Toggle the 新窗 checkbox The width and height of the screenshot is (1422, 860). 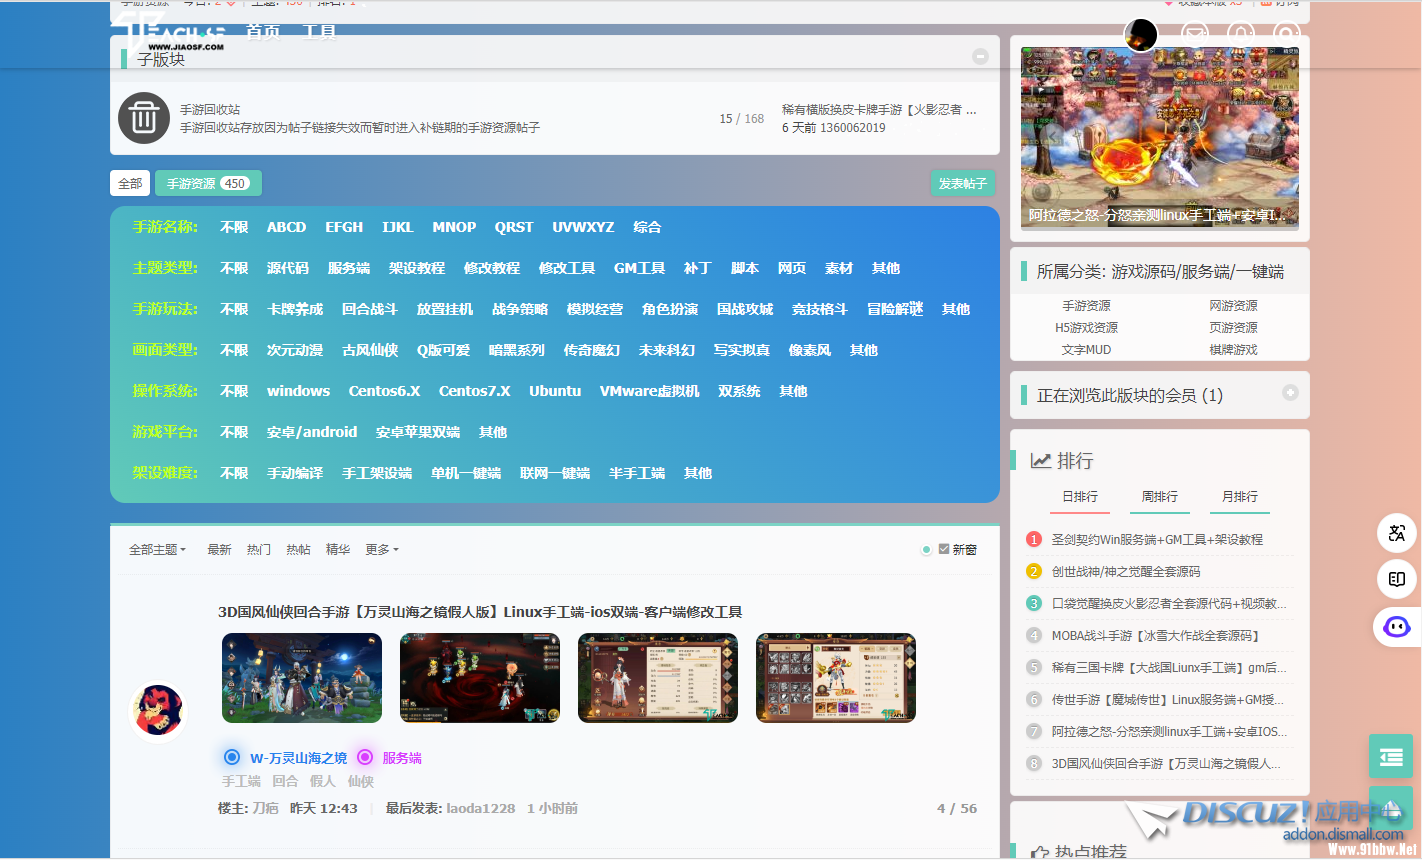click(944, 549)
